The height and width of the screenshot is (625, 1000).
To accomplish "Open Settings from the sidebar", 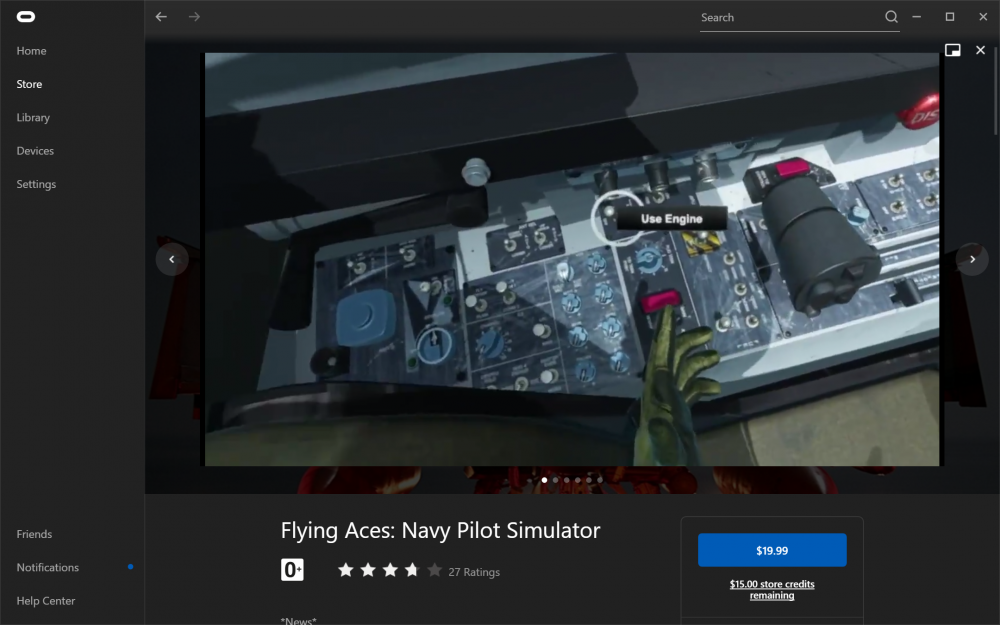I will (36, 184).
